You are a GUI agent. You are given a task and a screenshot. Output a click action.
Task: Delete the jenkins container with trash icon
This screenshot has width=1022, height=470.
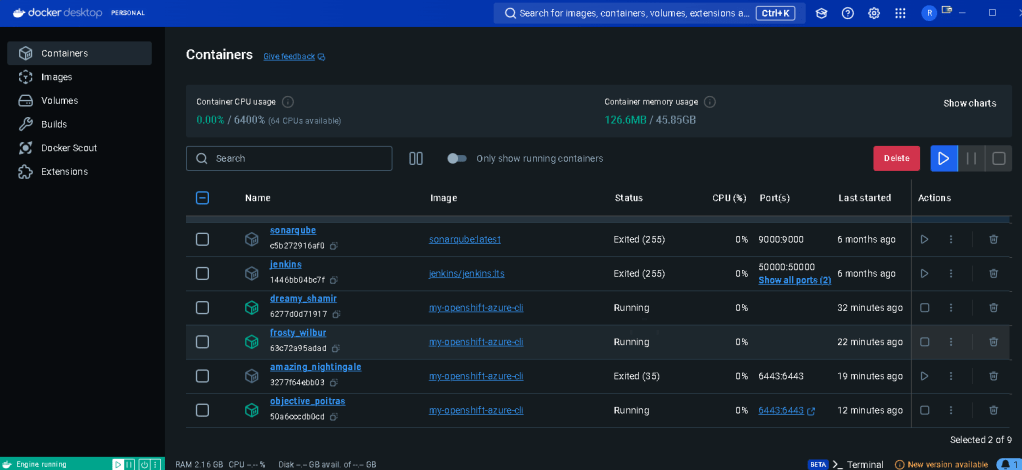point(993,273)
